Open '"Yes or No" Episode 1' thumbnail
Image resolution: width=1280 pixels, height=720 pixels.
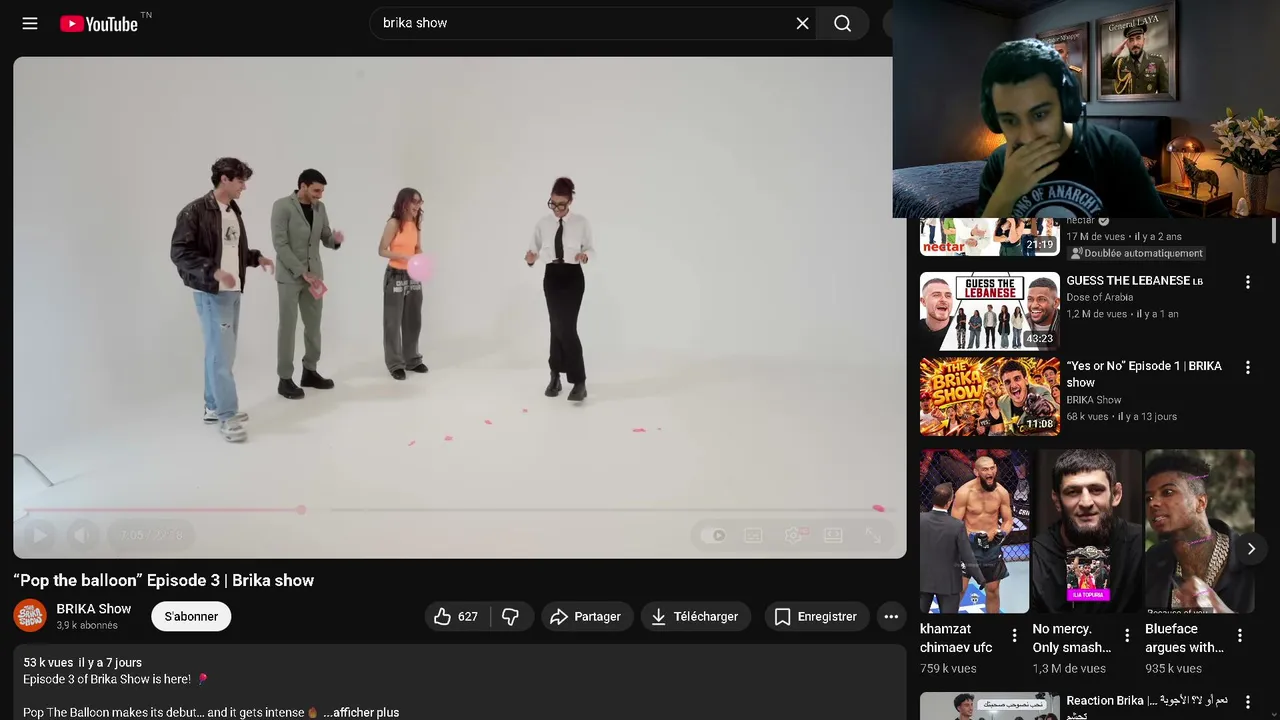coord(990,397)
